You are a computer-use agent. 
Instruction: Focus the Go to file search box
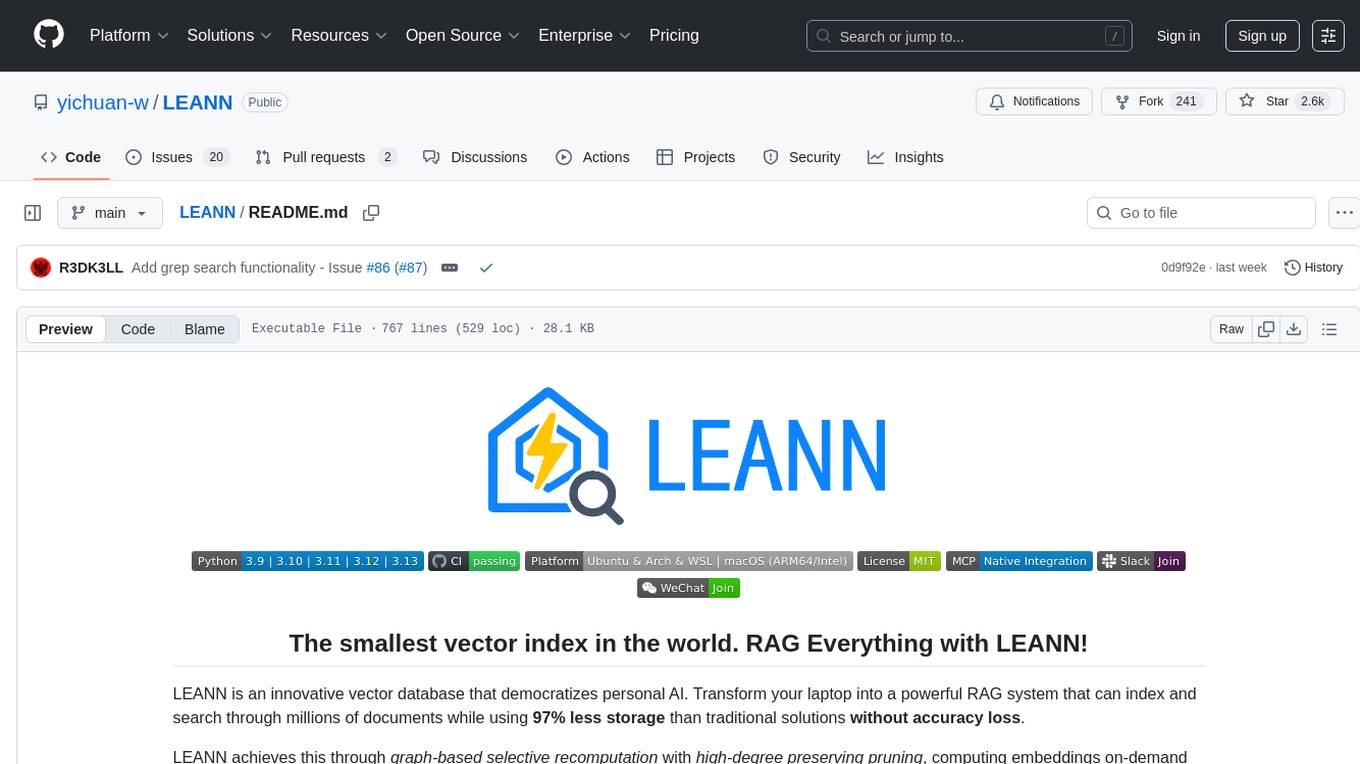pyautogui.click(x=1201, y=213)
